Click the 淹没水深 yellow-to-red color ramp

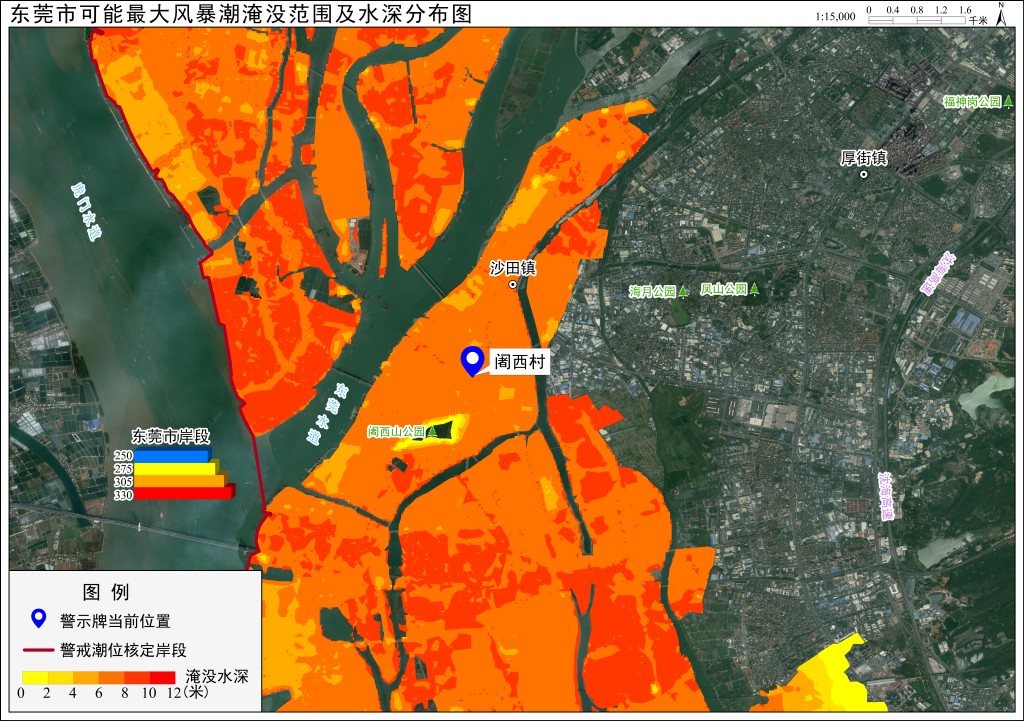point(99,677)
